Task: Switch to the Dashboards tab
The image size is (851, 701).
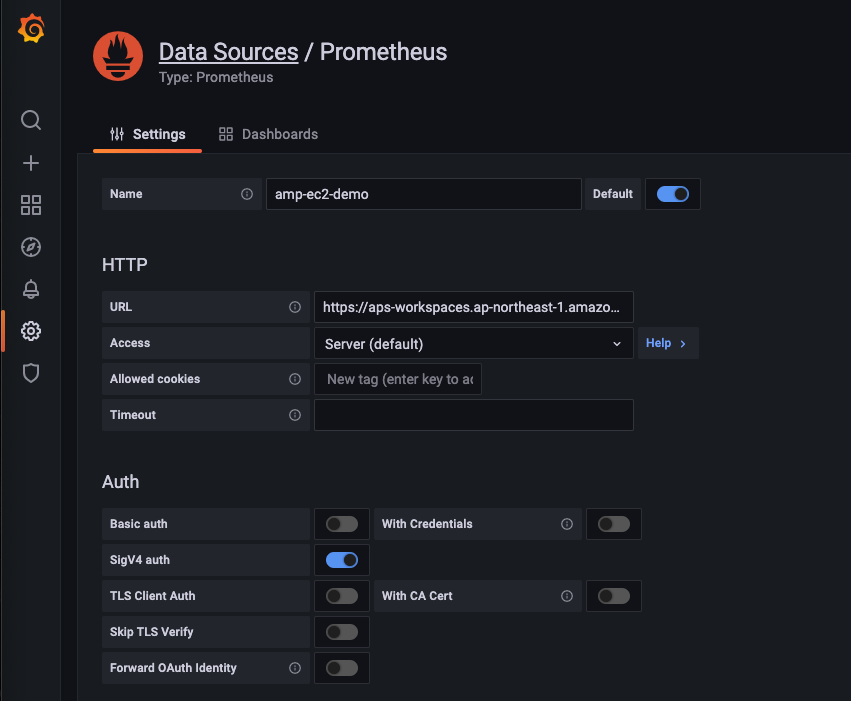Action: tap(268, 134)
